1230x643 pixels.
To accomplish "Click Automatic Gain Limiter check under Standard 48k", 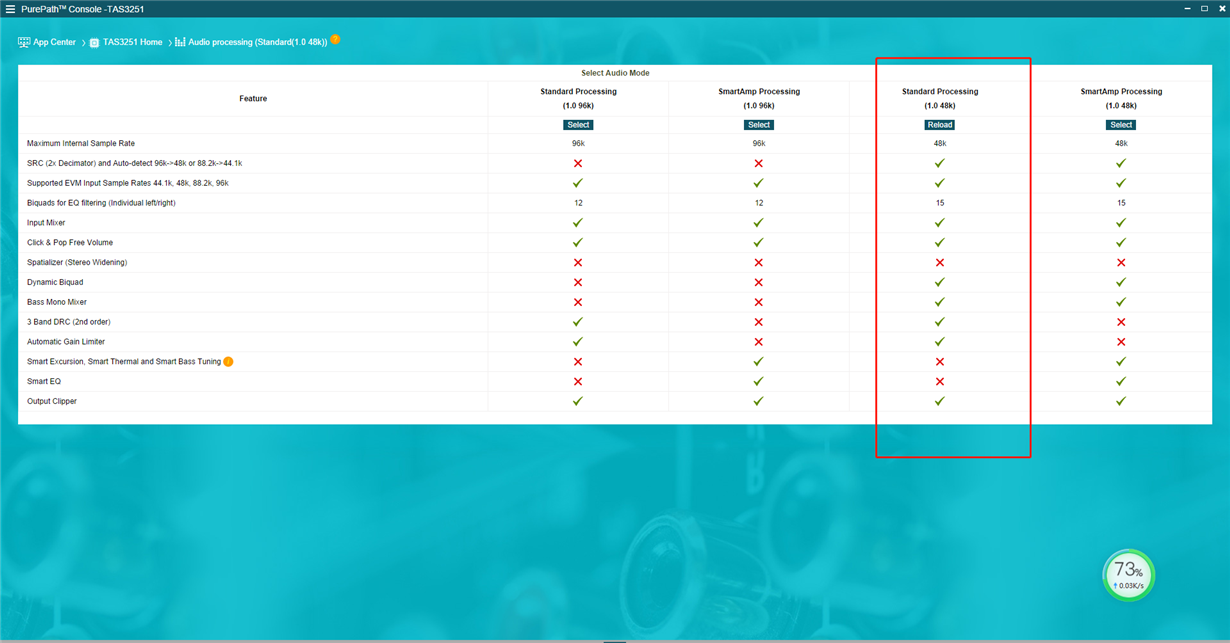I will [940, 342].
